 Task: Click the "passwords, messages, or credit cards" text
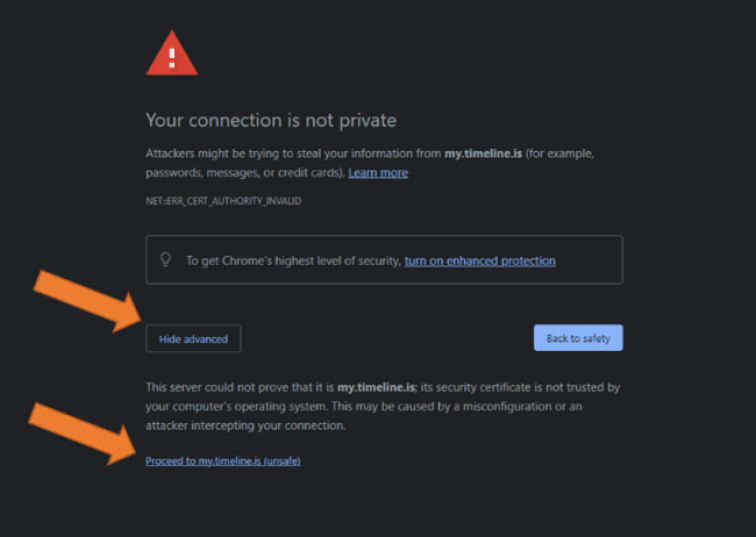click(244, 173)
